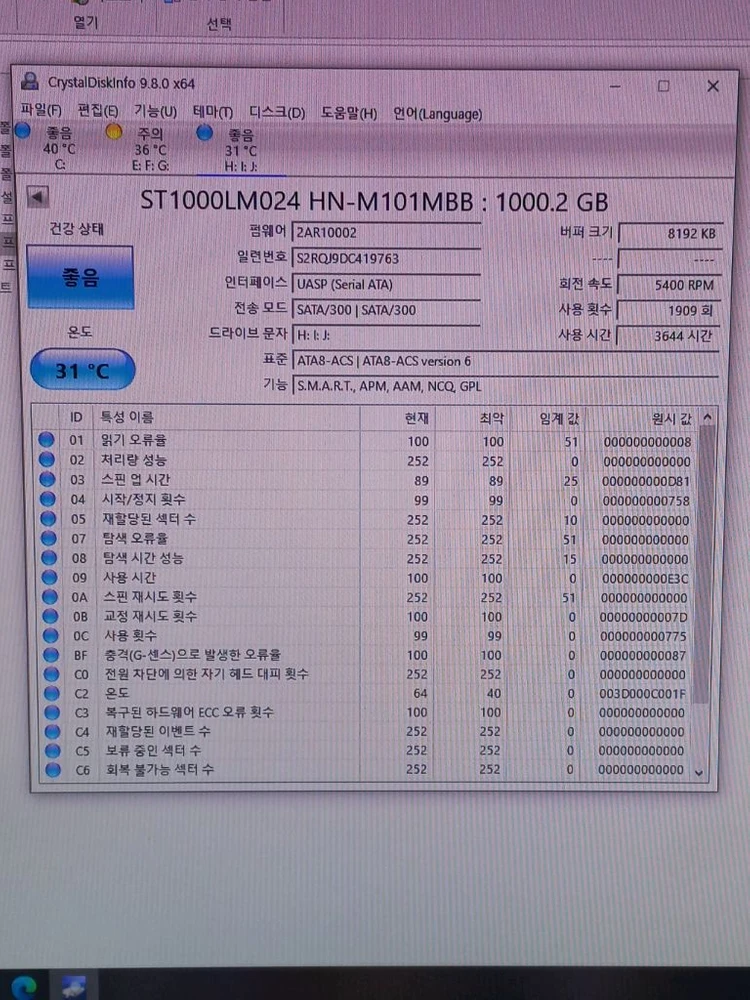The width and height of the screenshot is (750, 1000).
Task: Open the 편집(E) menu
Action: coord(98,111)
